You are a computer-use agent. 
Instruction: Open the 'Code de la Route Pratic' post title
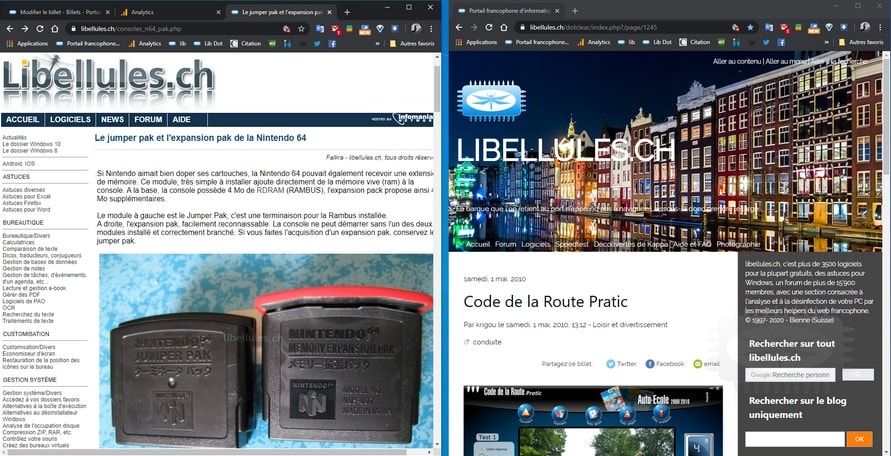tap(546, 301)
